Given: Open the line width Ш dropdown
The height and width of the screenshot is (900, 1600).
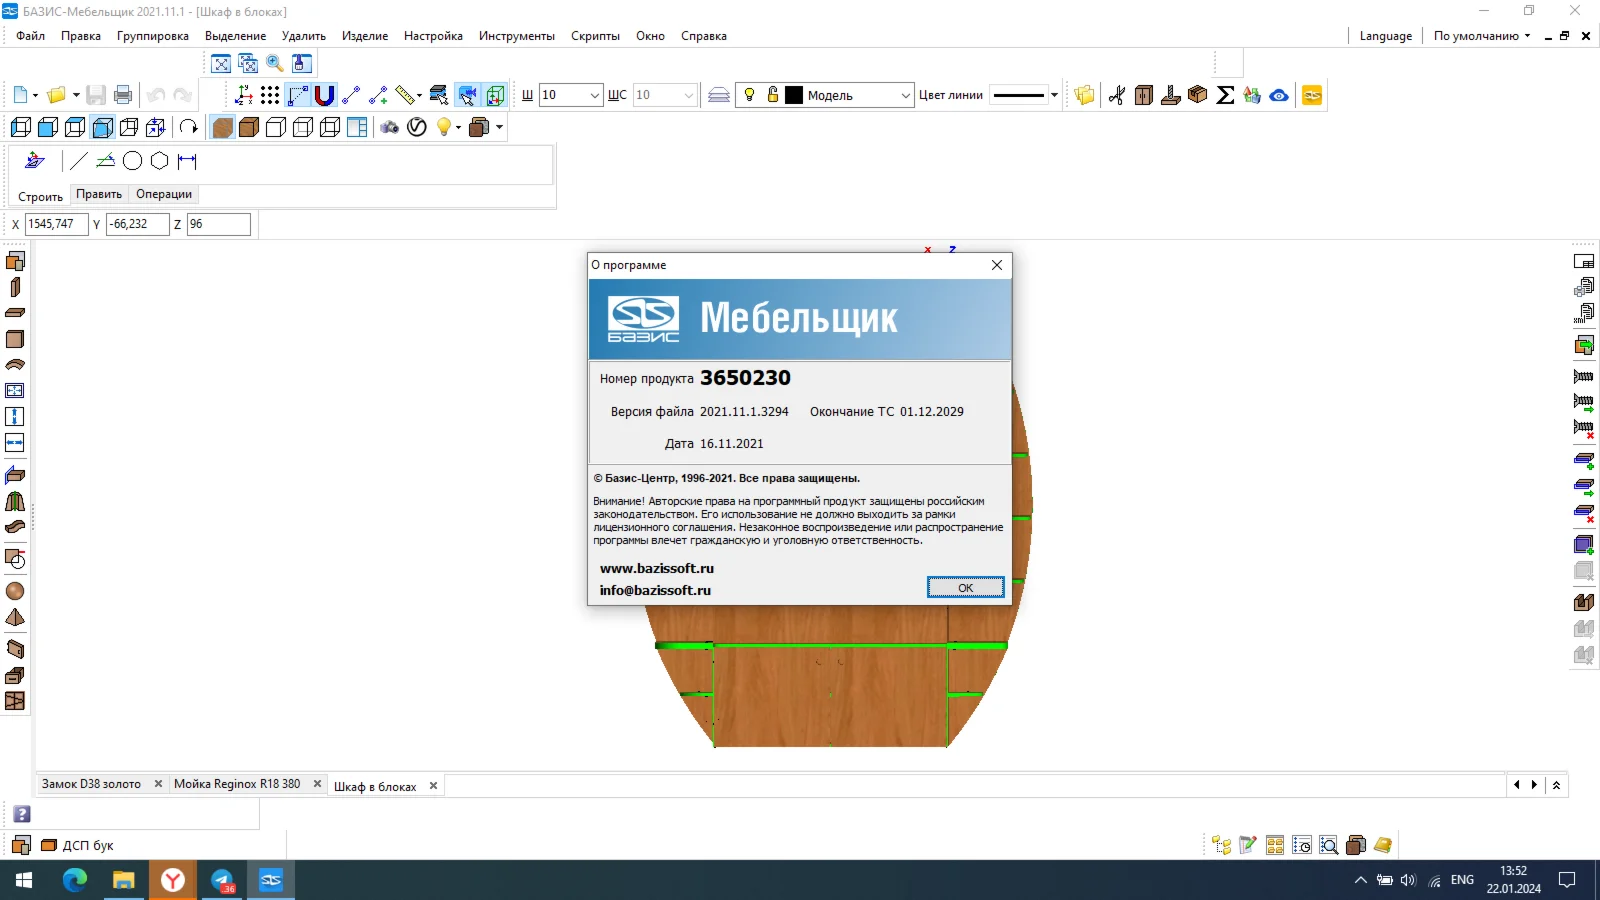Looking at the screenshot, I should point(594,95).
